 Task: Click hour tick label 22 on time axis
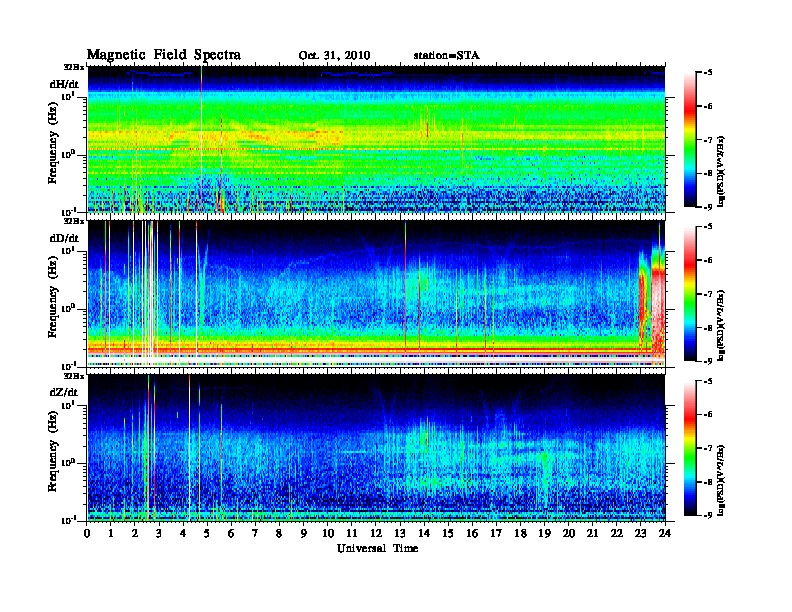[x=617, y=533]
